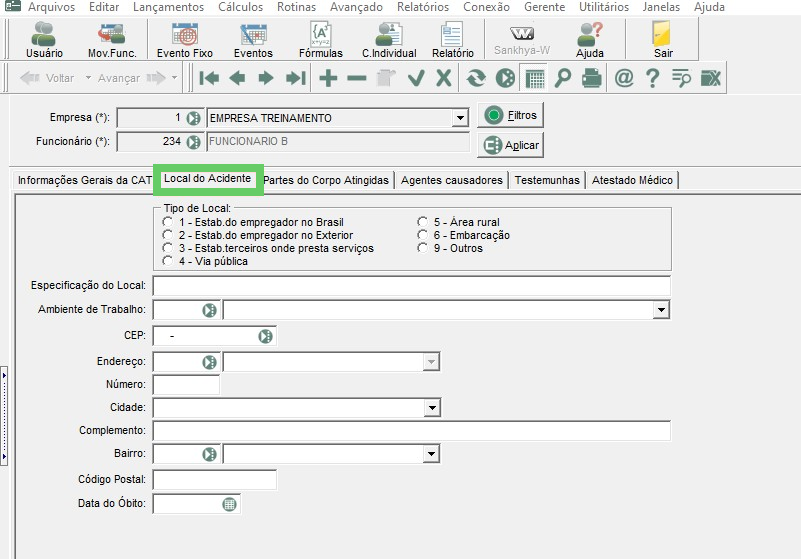Open Evento Fixo toolbar icon

click(x=184, y=40)
